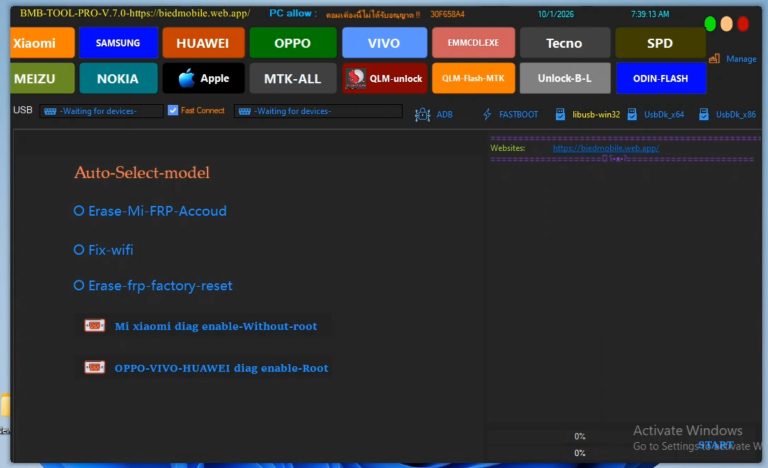The height and width of the screenshot is (468, 768).
Task: Click Mi xiaomi diag enable-Without-root button
Action: pos(203,326)
